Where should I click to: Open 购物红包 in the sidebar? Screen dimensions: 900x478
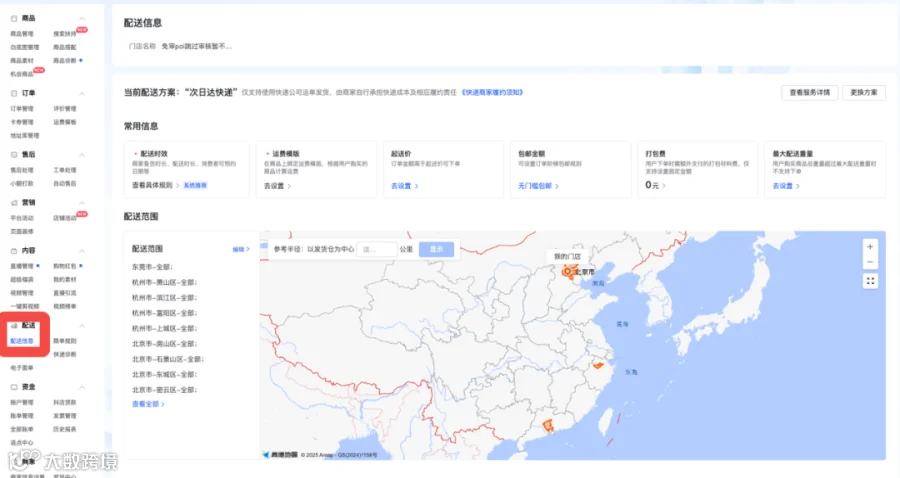pyautogui.click(x=64, y=266)
